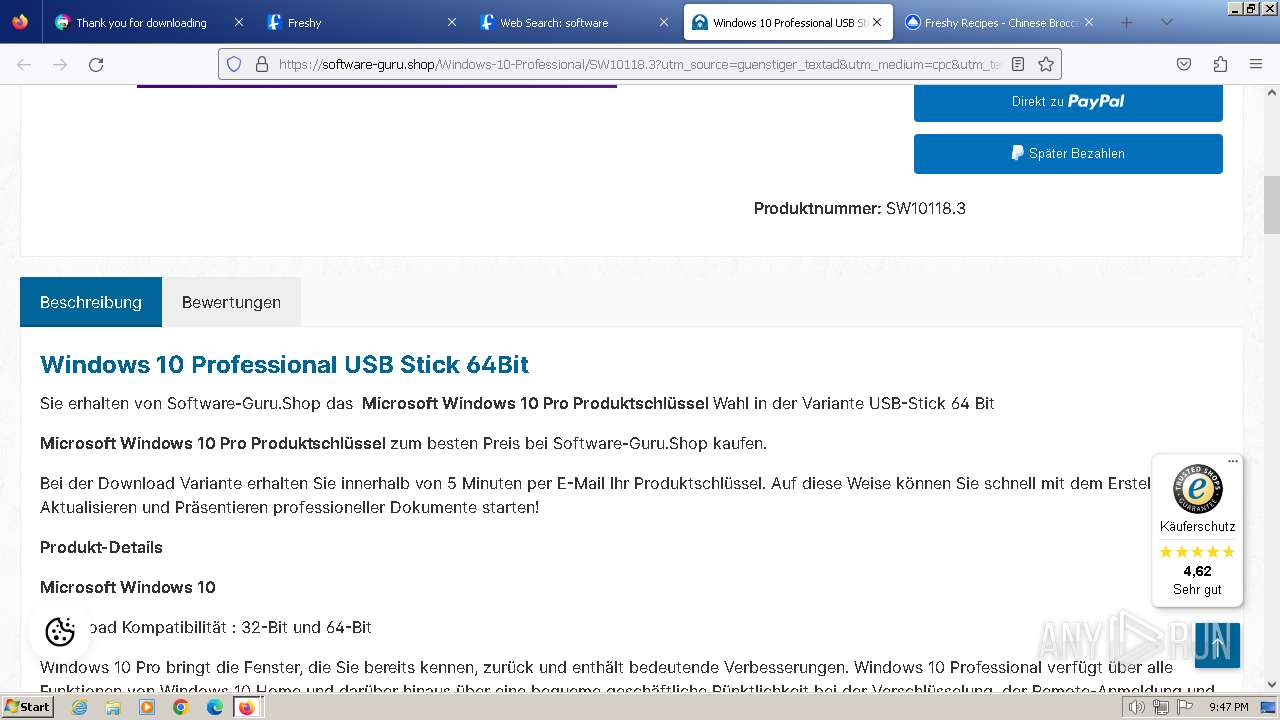1280x720 pixels.
Task: Close the 'Web Search: software' tab
Action: coord(664,22)
